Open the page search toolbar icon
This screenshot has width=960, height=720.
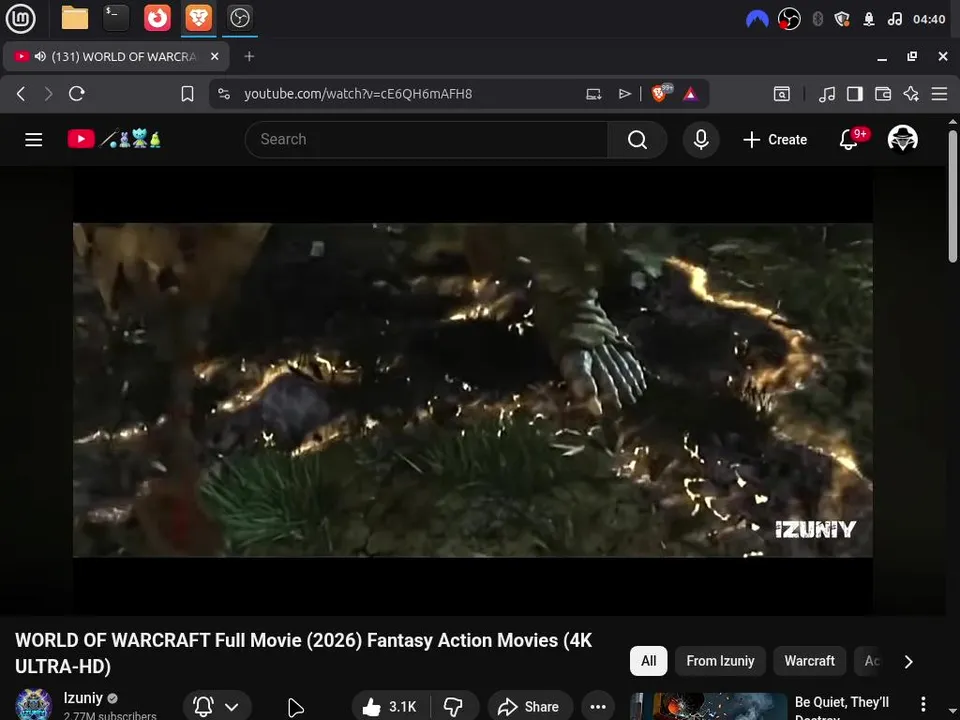pos(782,94)
